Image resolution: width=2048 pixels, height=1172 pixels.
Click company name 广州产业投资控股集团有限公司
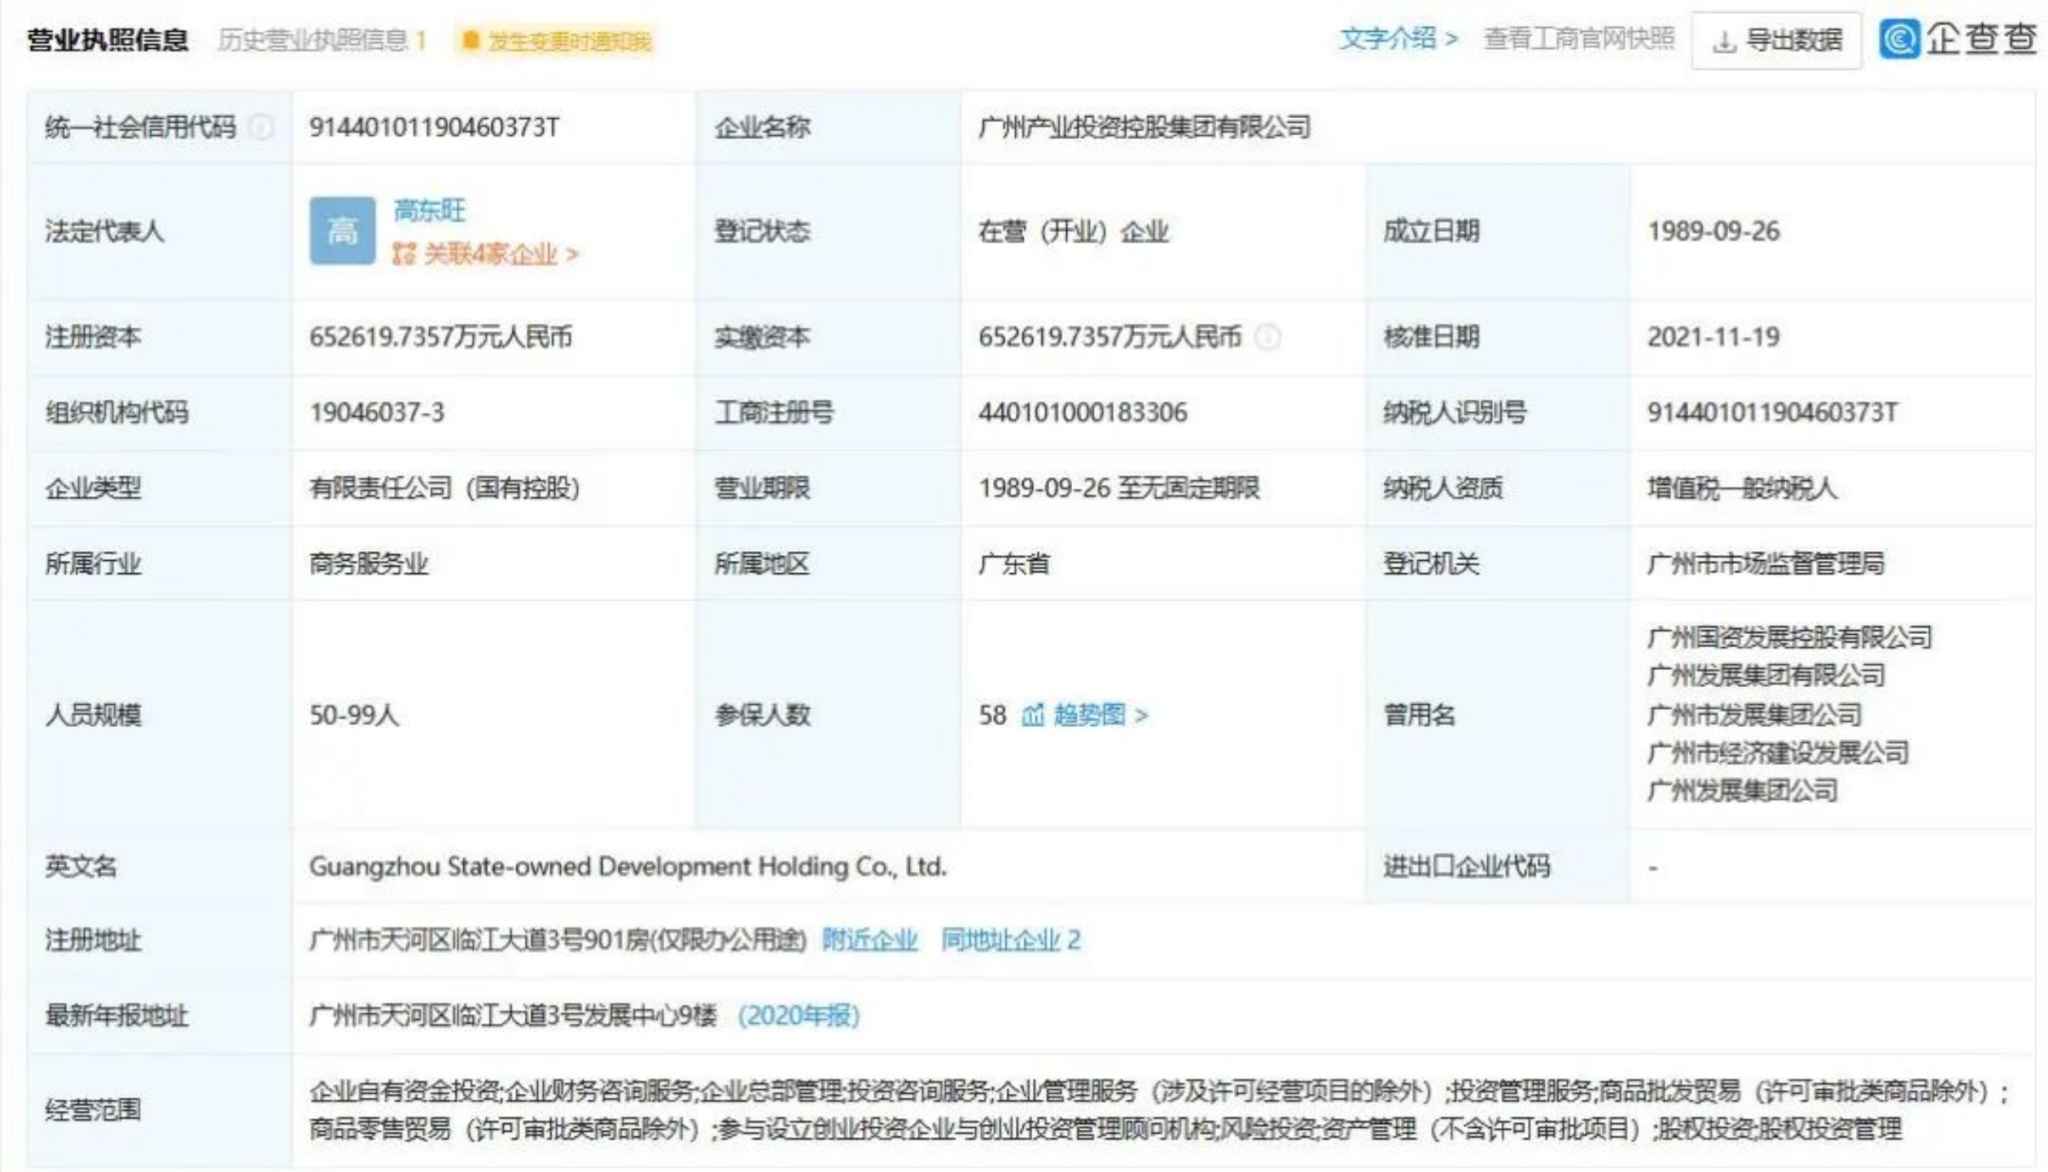[x=1144, y=127]
